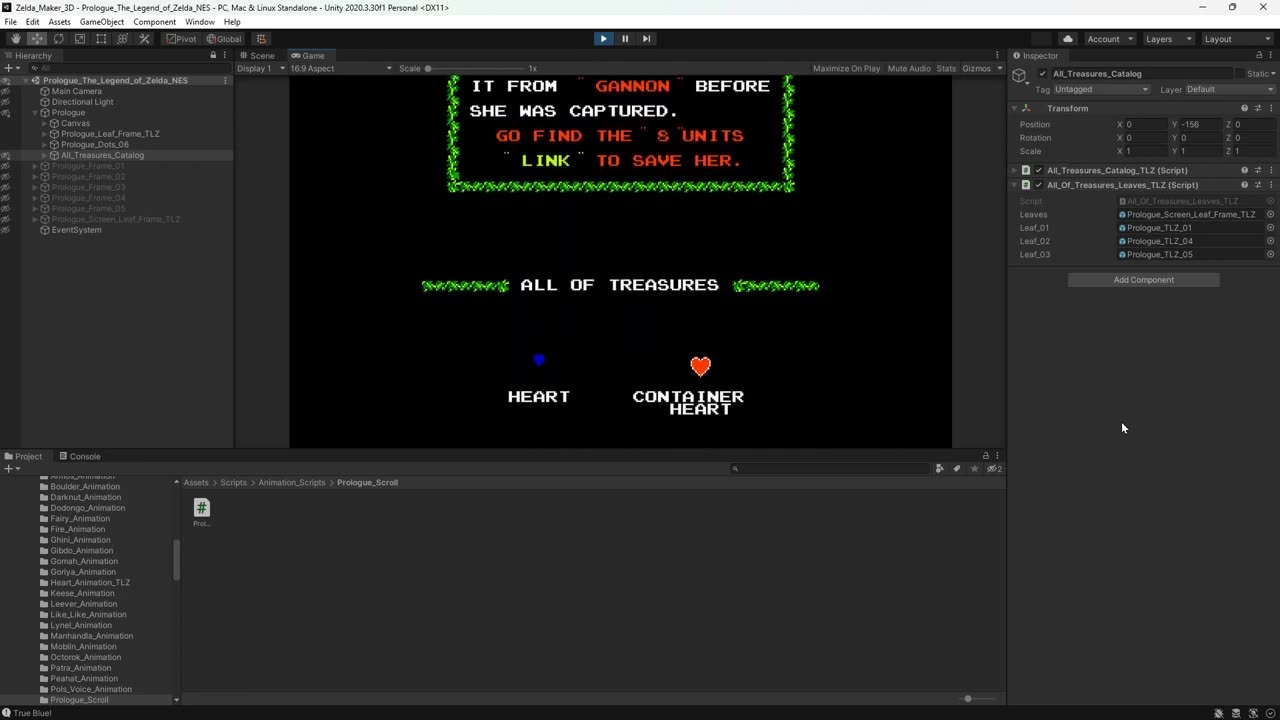
Task: Lock the Inspector panel
Action: (x=1259, y=55)
